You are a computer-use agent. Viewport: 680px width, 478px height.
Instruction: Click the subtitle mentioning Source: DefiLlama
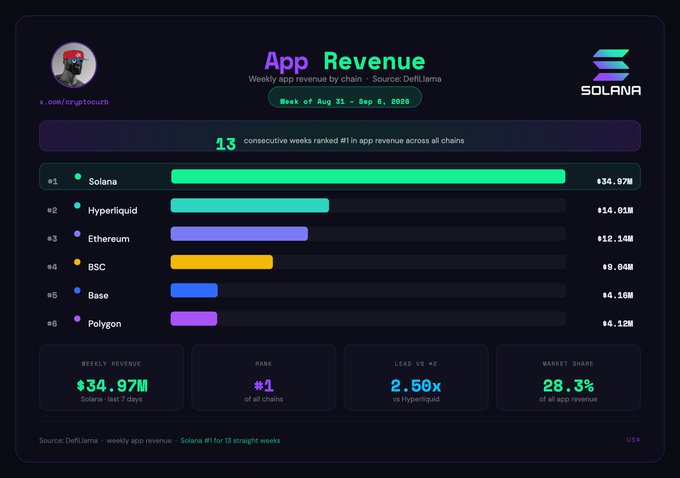[345, 79]
